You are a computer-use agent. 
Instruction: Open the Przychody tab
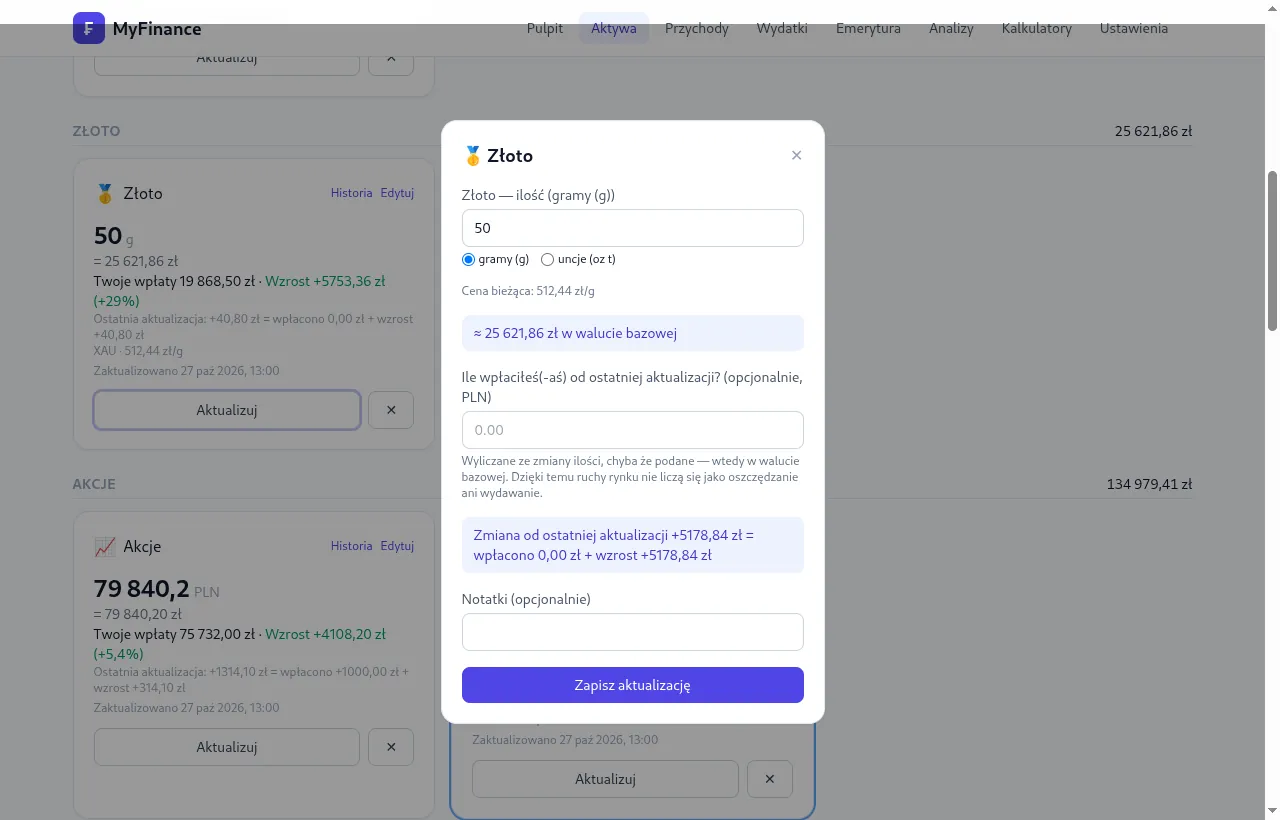[x=696, y=28]
